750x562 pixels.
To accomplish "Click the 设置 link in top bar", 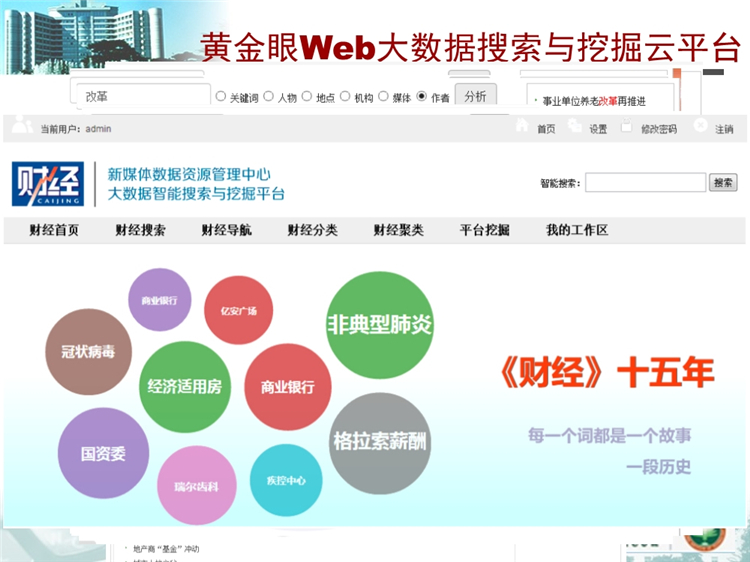I will pos(598,129).
